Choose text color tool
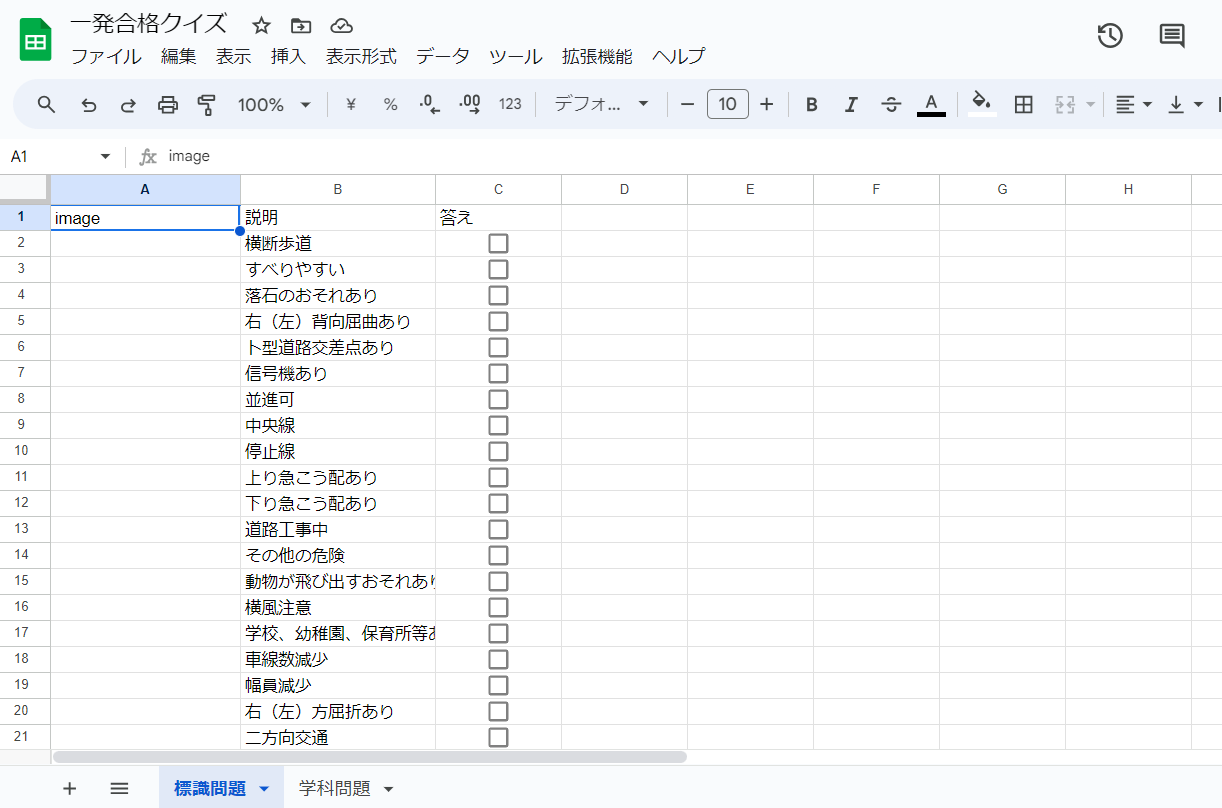 point(931,104)
